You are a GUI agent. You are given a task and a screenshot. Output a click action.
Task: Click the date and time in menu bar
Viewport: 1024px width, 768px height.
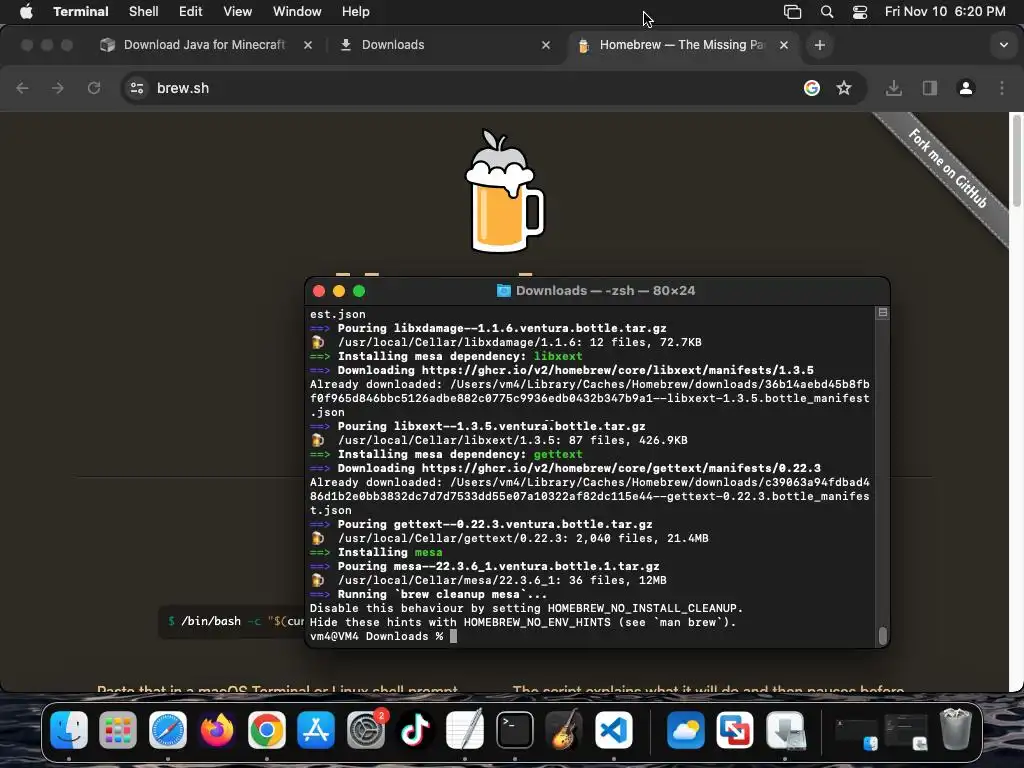(x=945, y=11)
